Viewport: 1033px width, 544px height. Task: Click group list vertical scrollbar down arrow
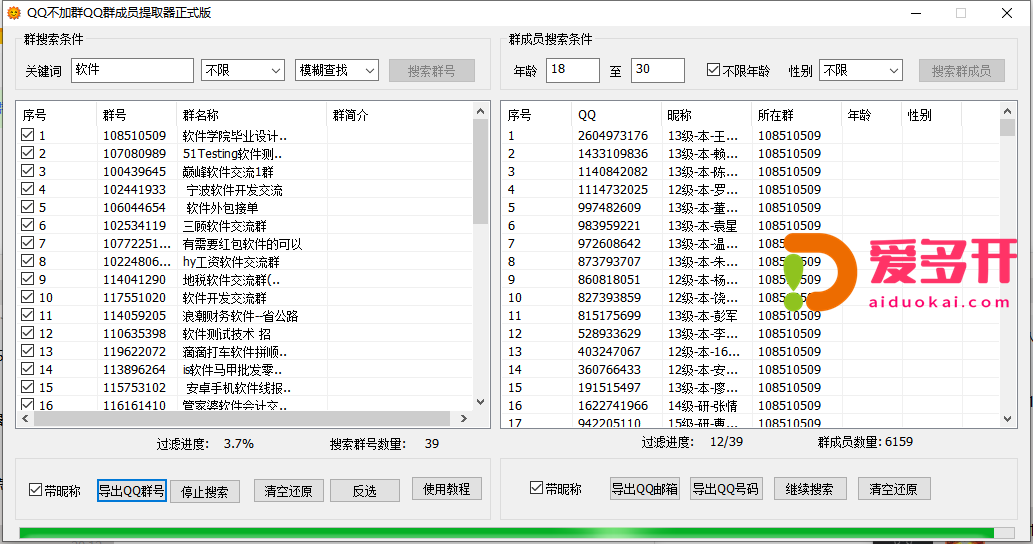pyautogui.click(x=480, y=402)
